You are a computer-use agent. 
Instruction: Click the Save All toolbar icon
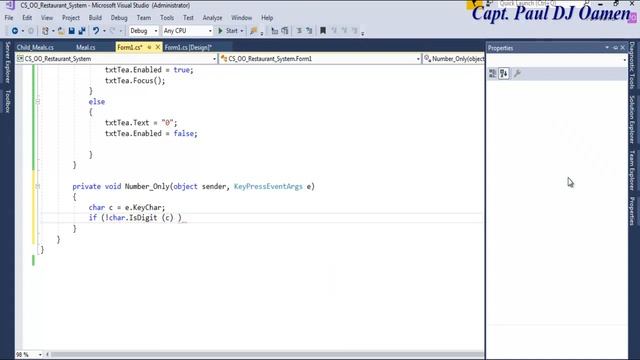tap(82, 31)
